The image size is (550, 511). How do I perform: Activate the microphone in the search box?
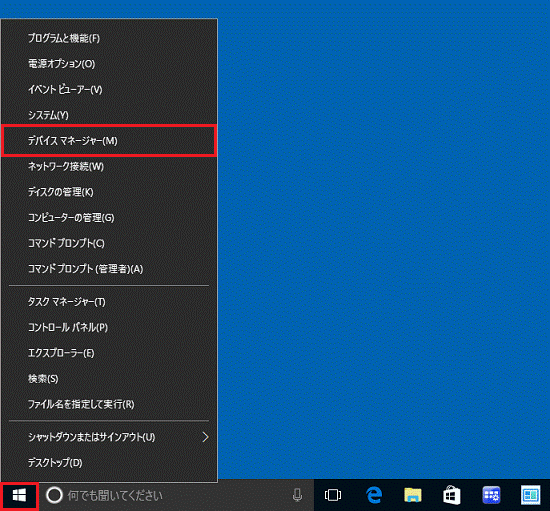[297, 495]
